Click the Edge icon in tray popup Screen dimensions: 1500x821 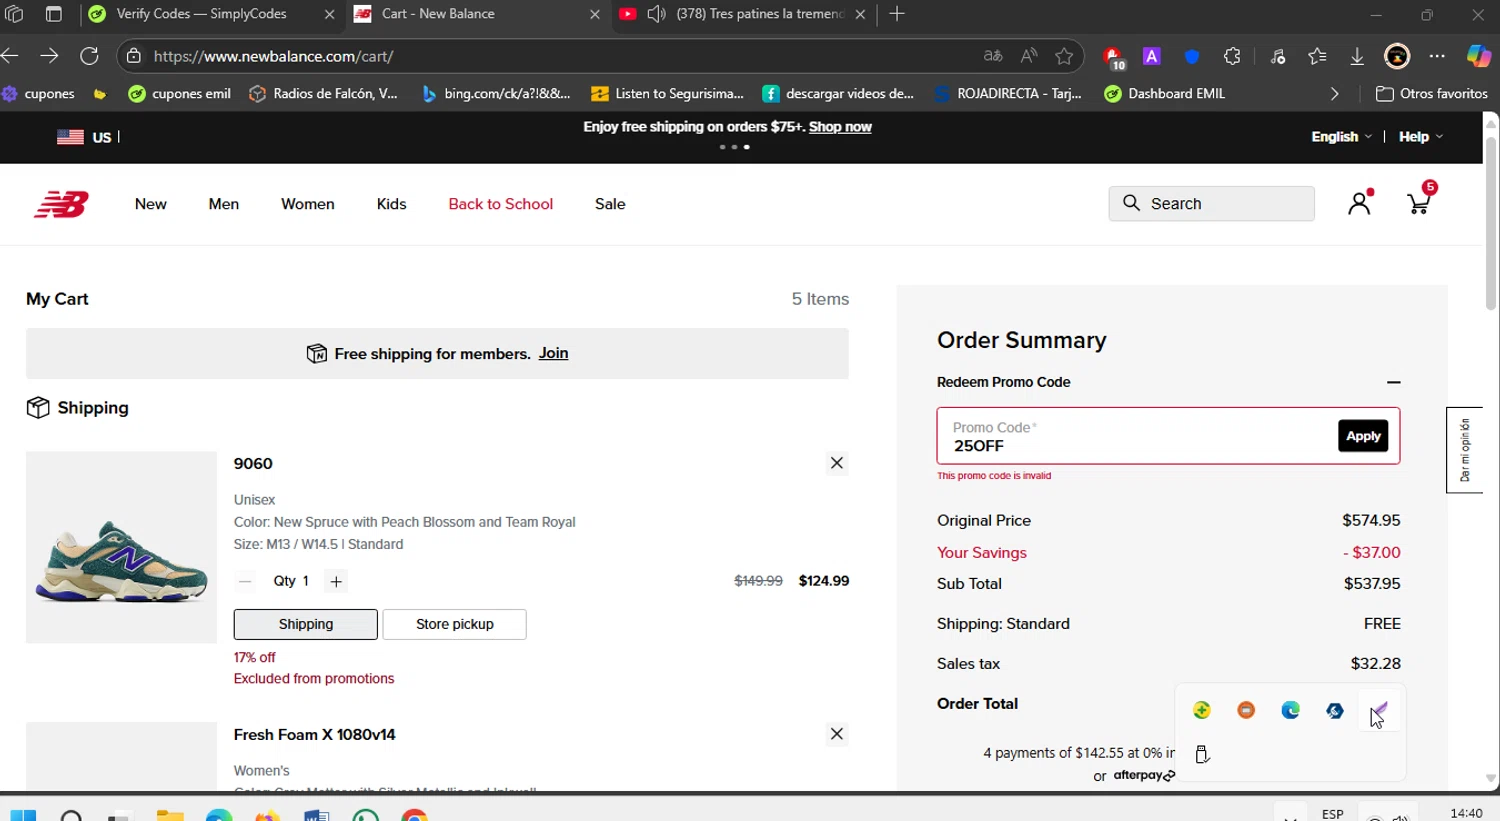(x=1290, y=710)
